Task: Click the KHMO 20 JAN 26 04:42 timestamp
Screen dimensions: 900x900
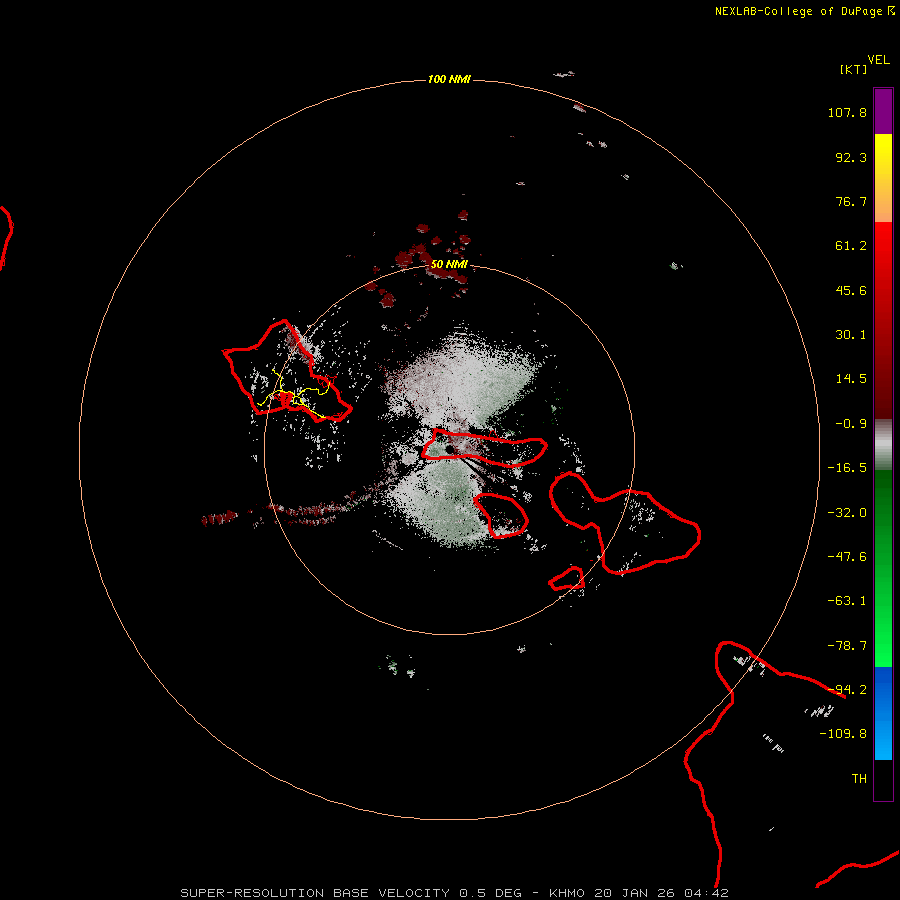Action: coord(638,893)
